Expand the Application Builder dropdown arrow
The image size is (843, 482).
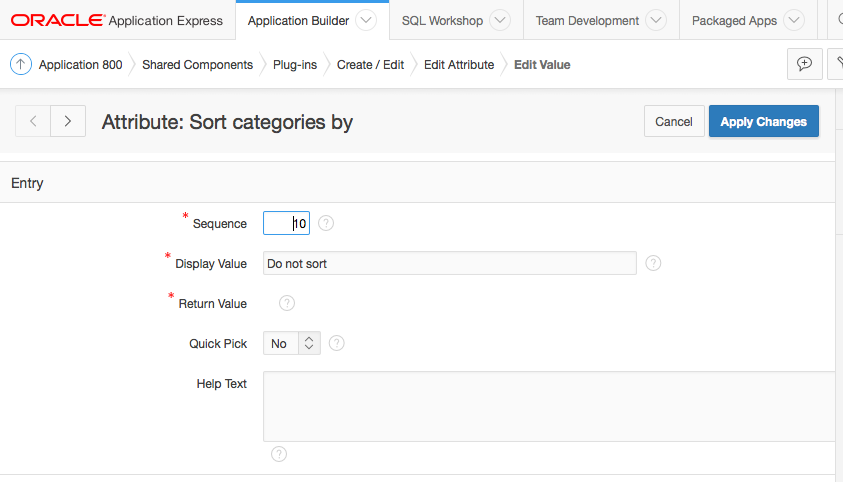pyautogui.click(x=366, y=20)
